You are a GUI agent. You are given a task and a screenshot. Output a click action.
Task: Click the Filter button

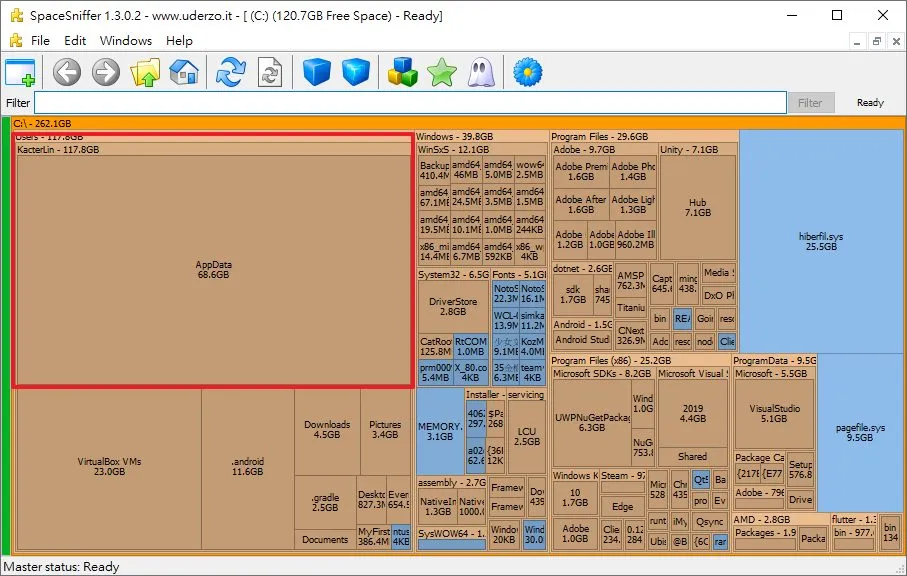click(x=810, y=103)
